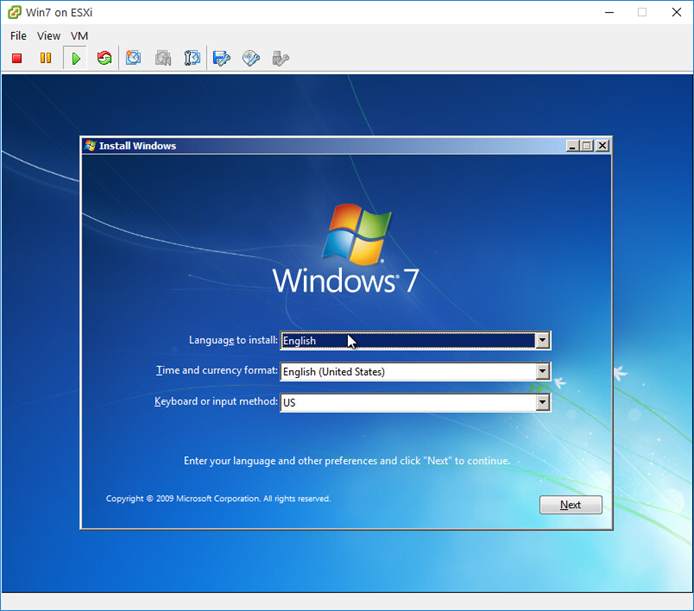Viewport: 694px width, 611px height.
Task: Maximize the Install Windows dialog
Action: coord(587,146)
